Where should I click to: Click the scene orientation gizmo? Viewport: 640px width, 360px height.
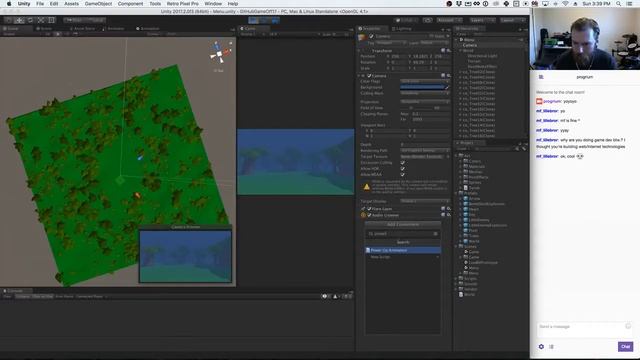220,53
